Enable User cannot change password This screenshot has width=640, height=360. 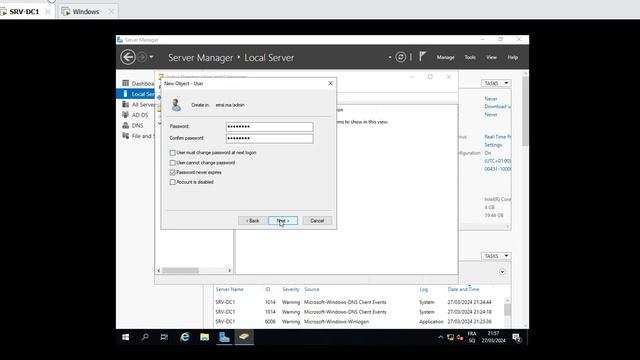tap(173, 163)
